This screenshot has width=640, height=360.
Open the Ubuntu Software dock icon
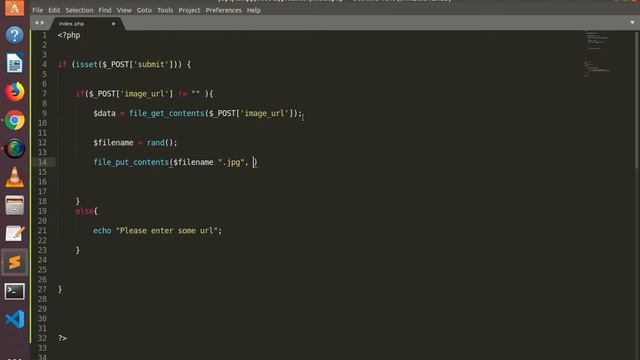[14, 7]
